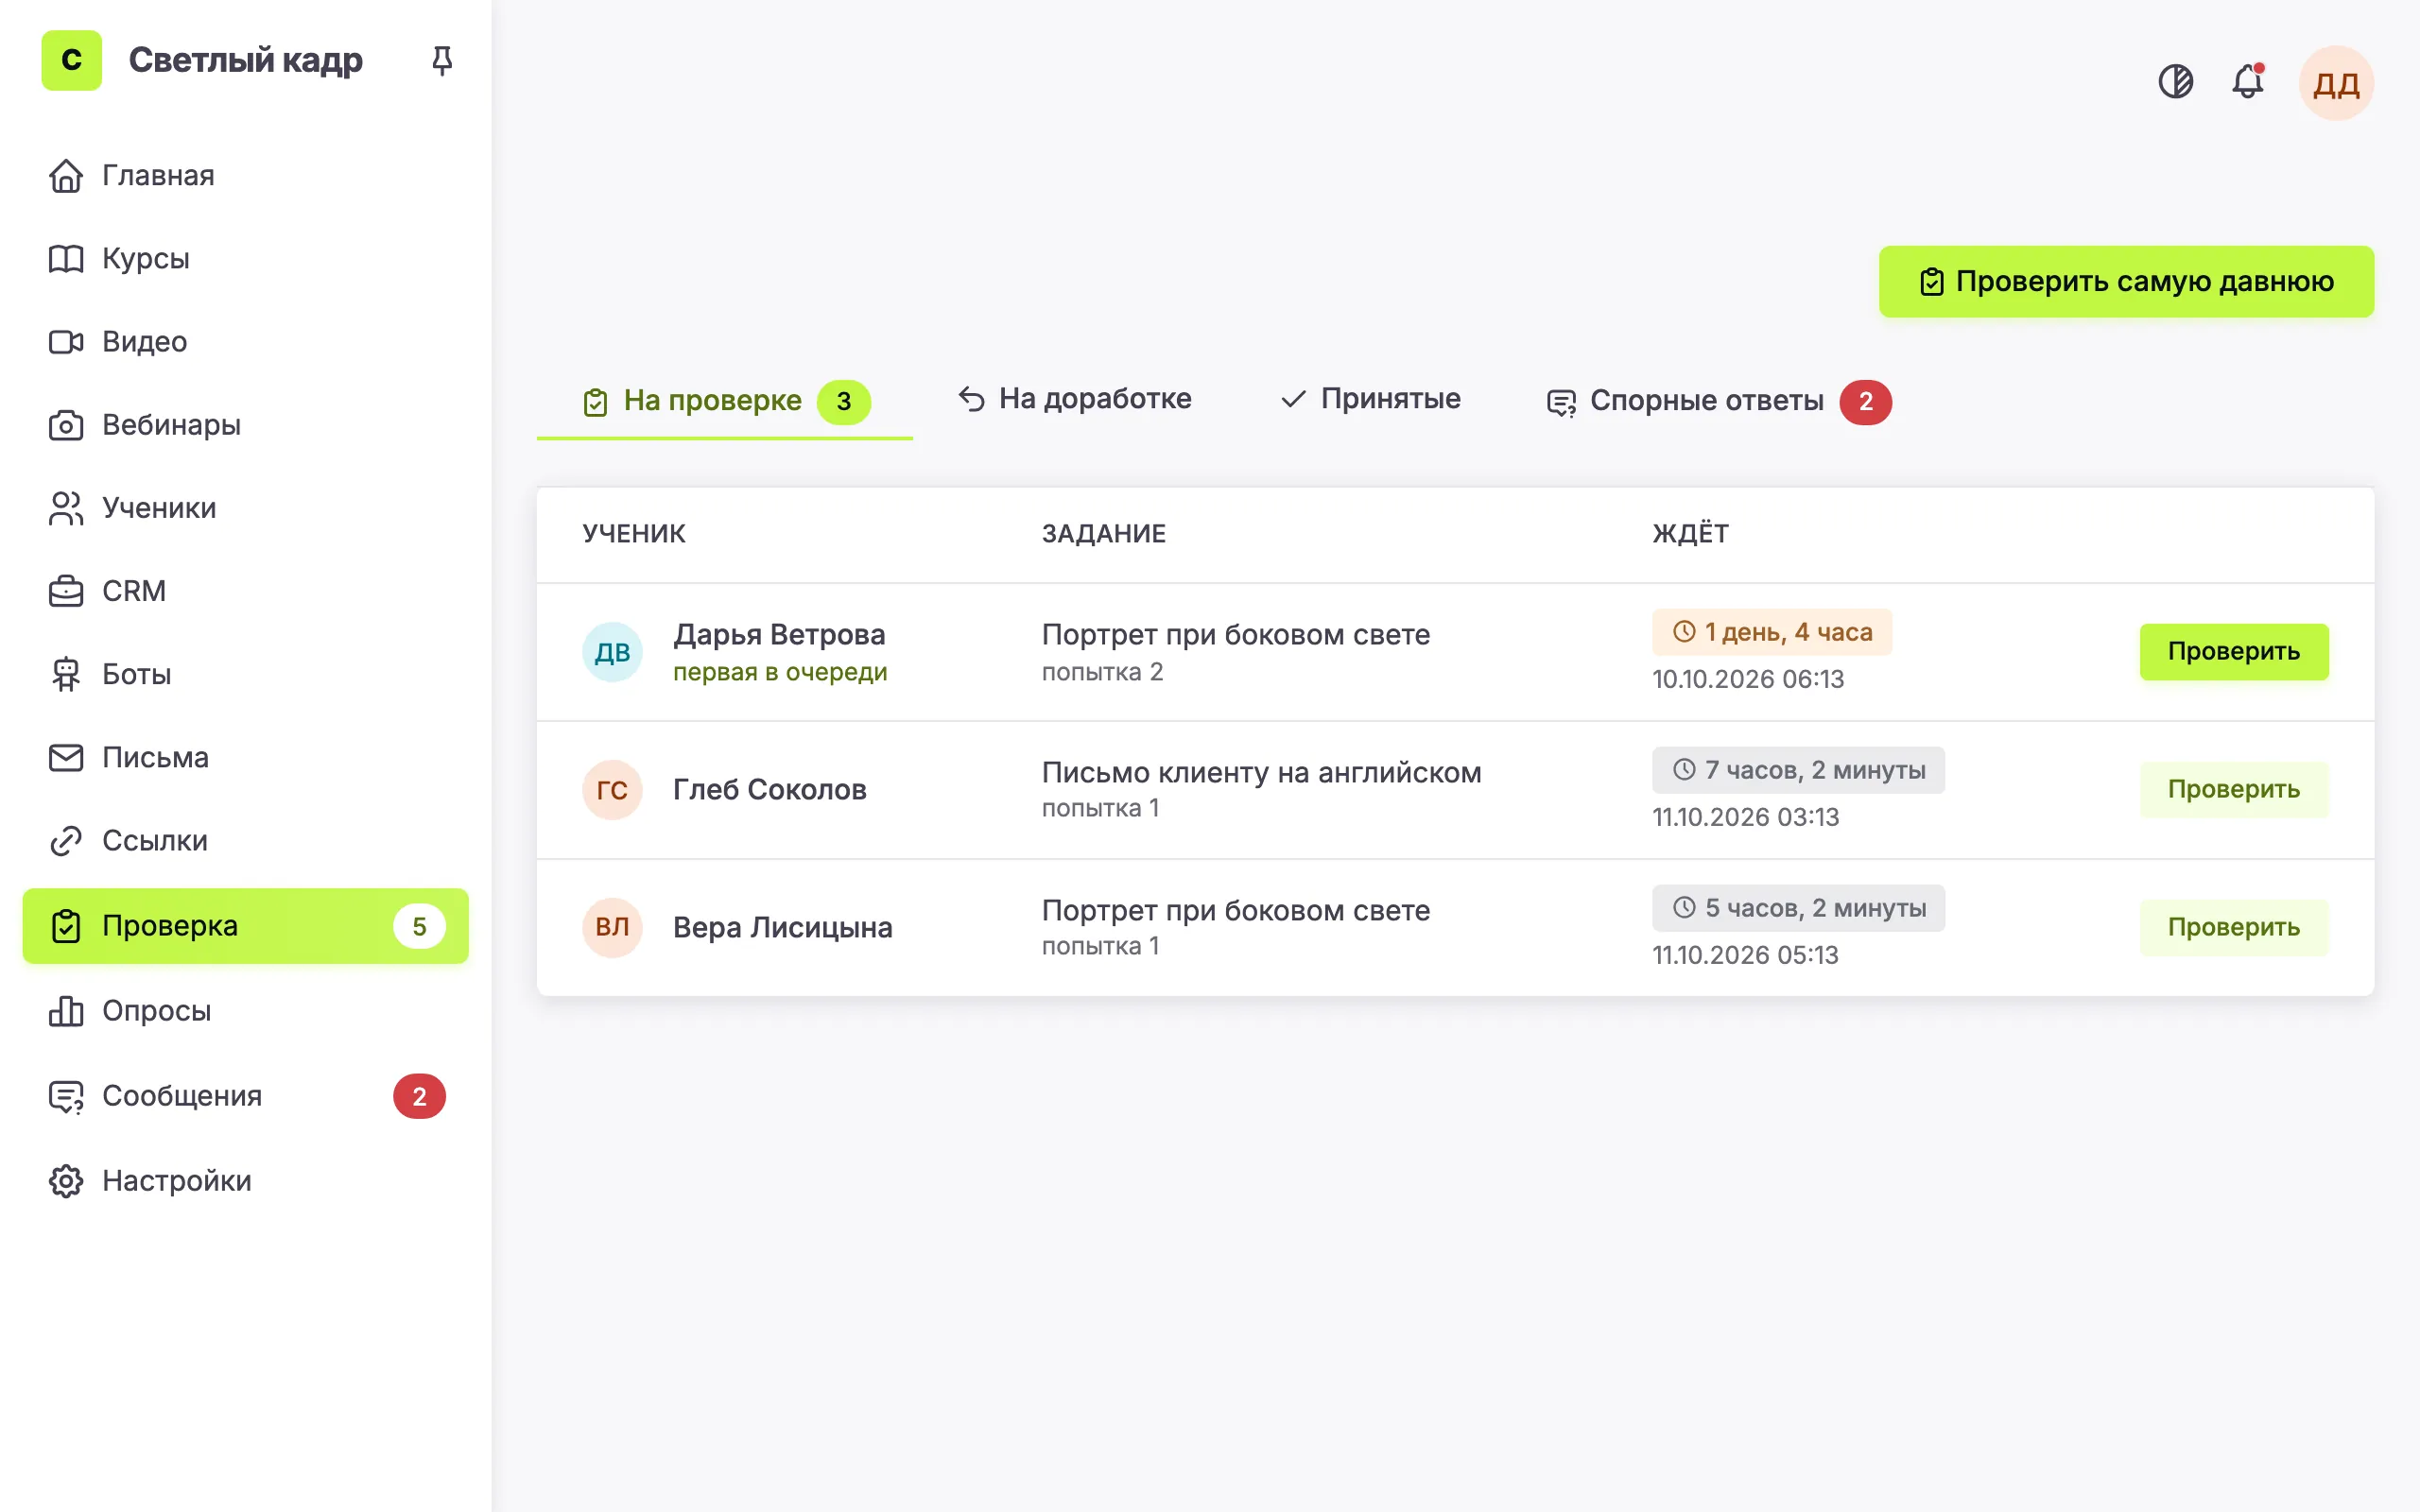Screen dimensions: 2420x1512
Task: Switch to На проверке tab
Action: [725, 401]
